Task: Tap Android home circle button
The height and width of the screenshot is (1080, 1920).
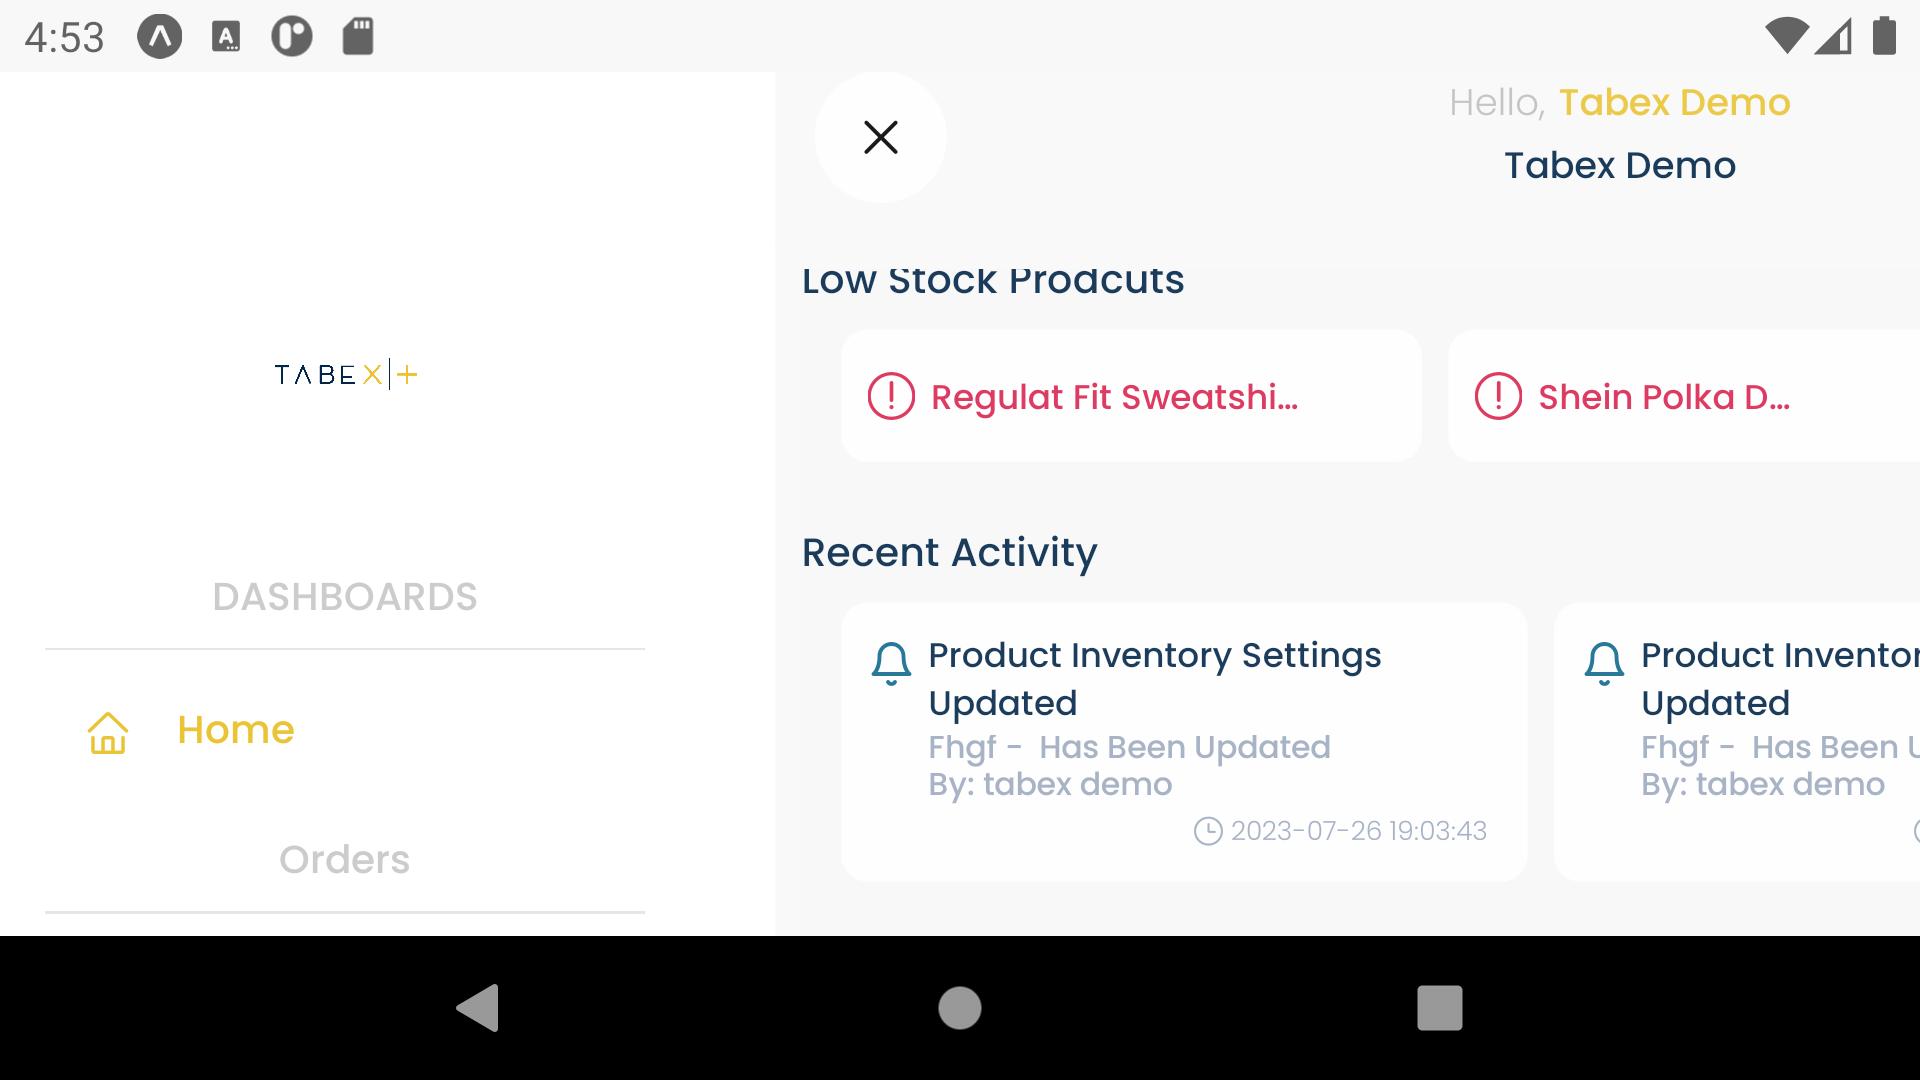Action: (960, 1007)
